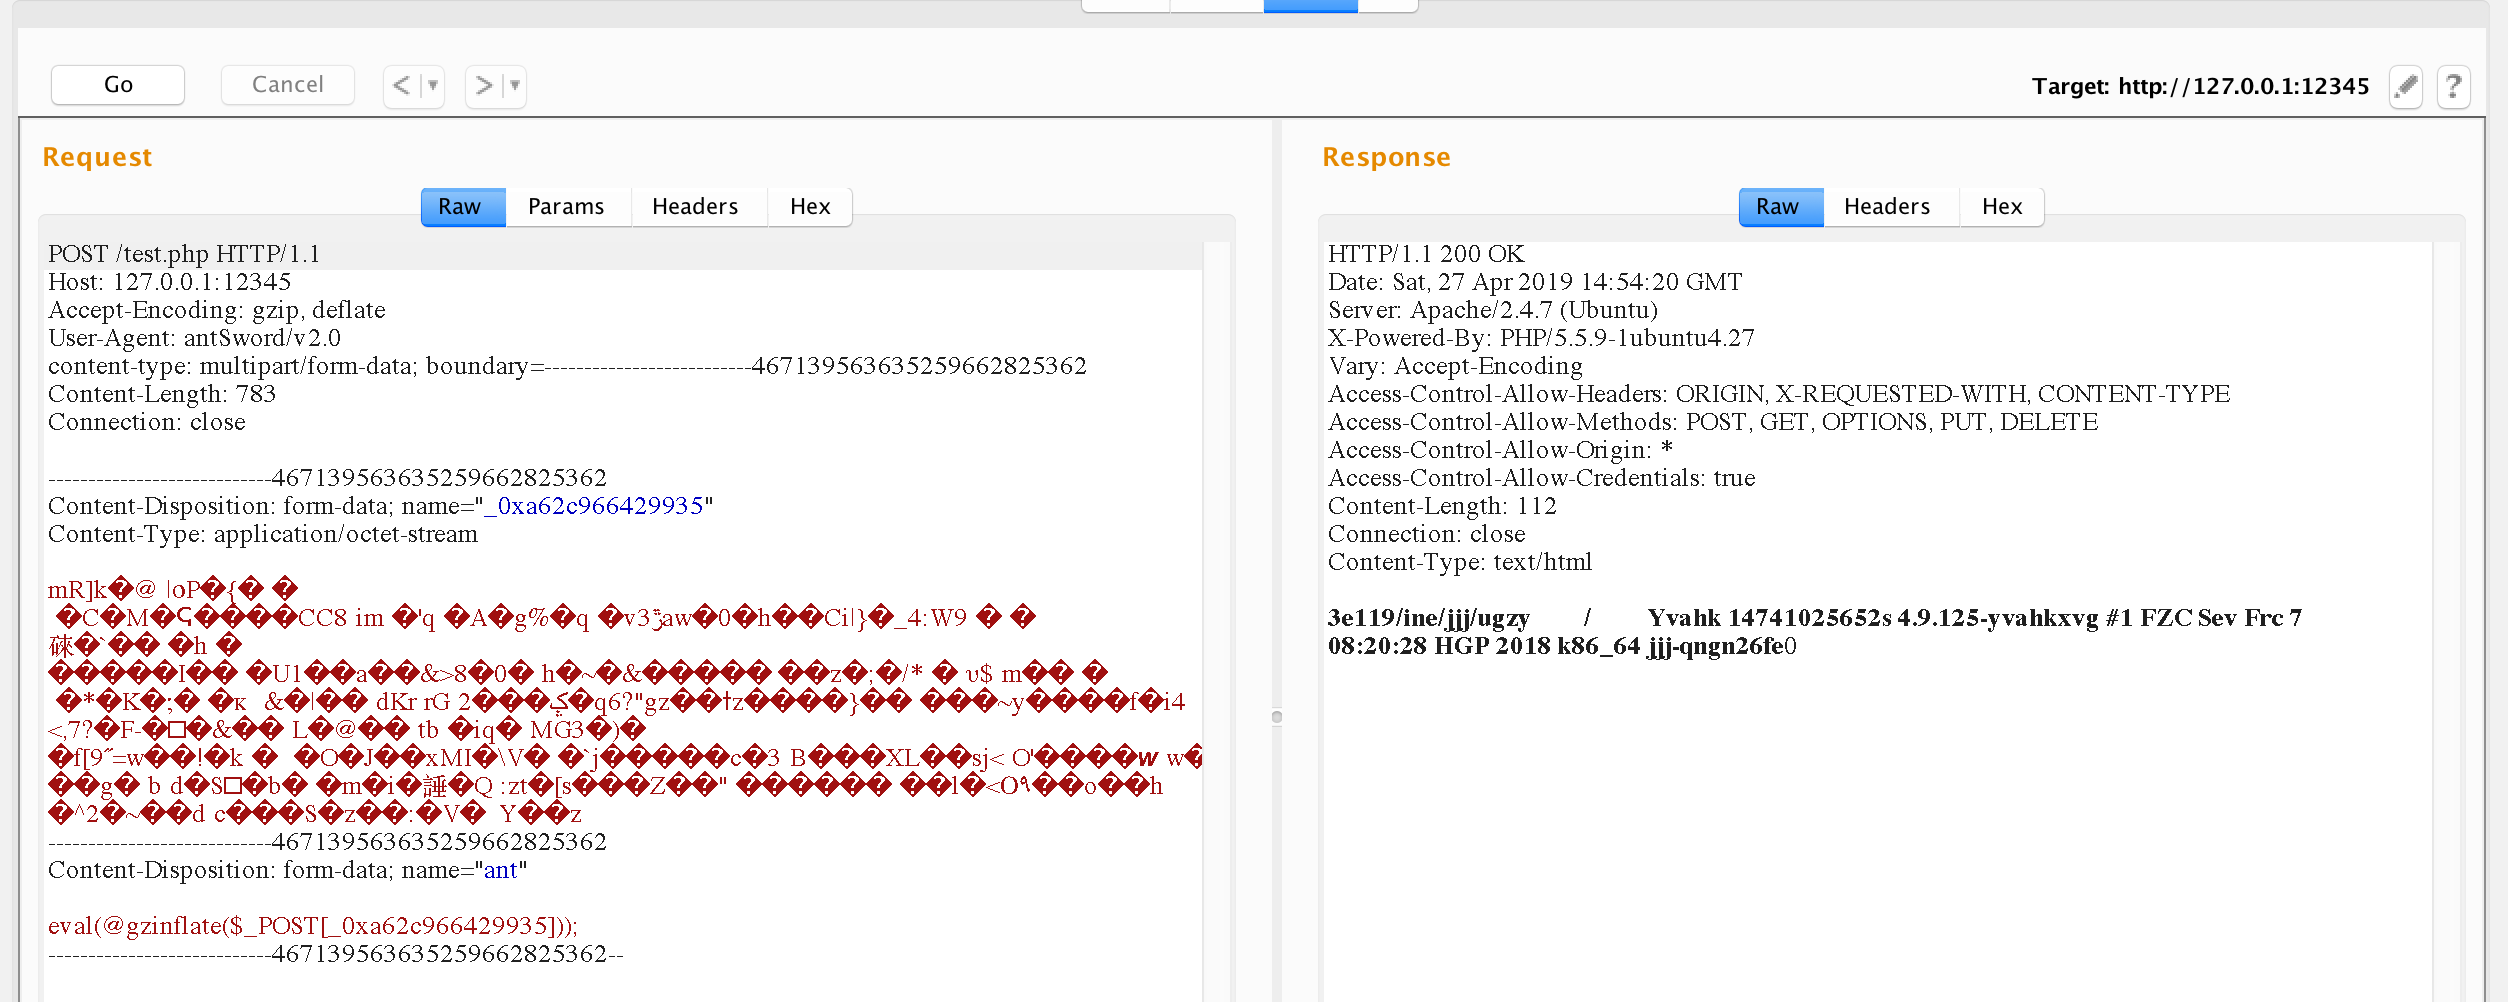
Task: Cancel the pending request
Action: pos(287,84)
